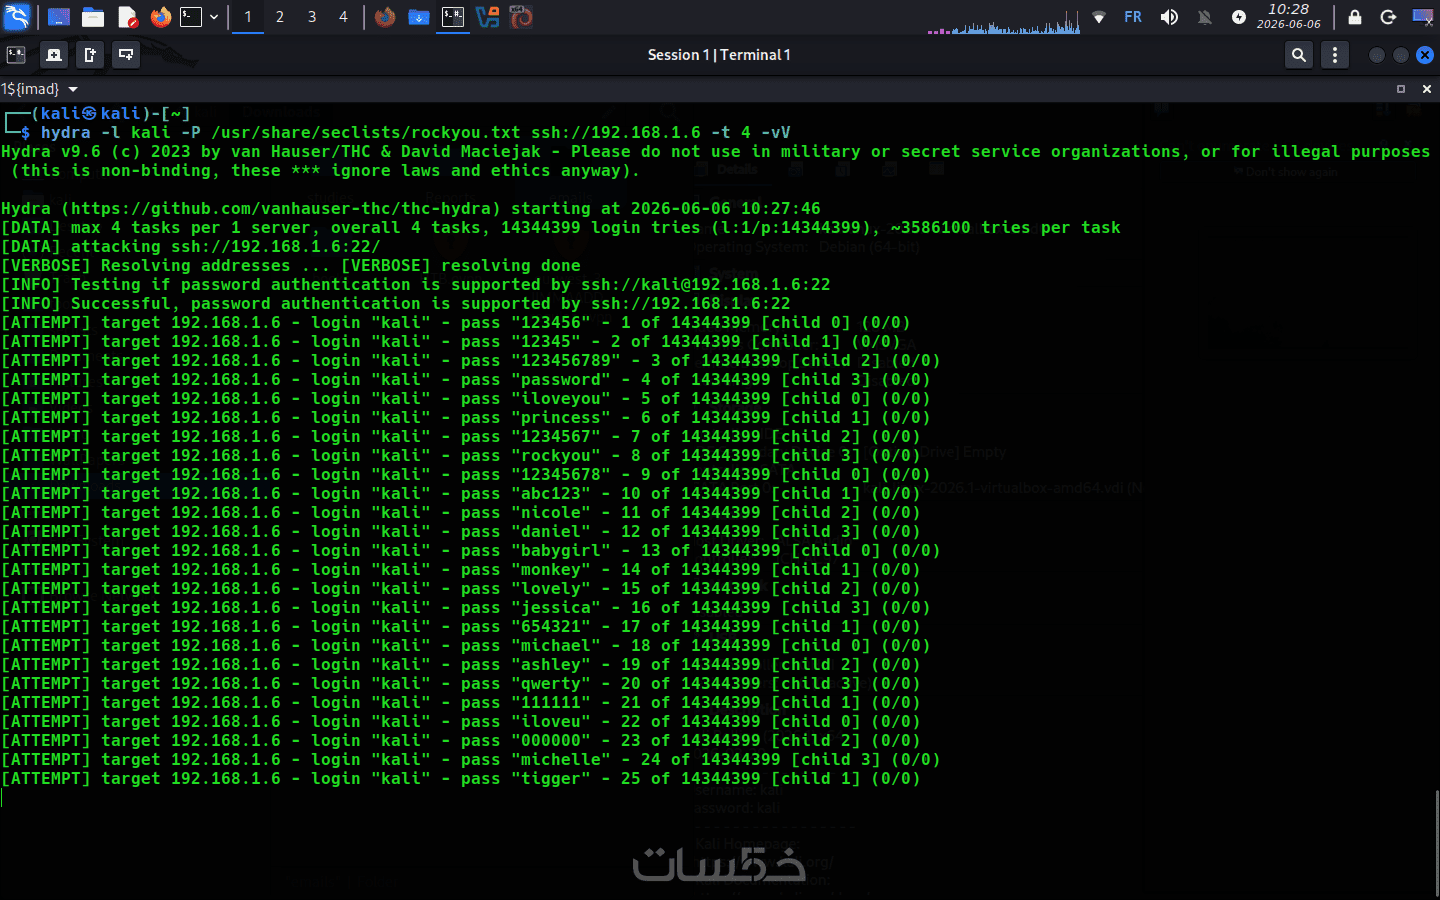This screenshot has height=900, width=1440.
Task: Click attempt line with pass "password"
Action: [466, 380]
